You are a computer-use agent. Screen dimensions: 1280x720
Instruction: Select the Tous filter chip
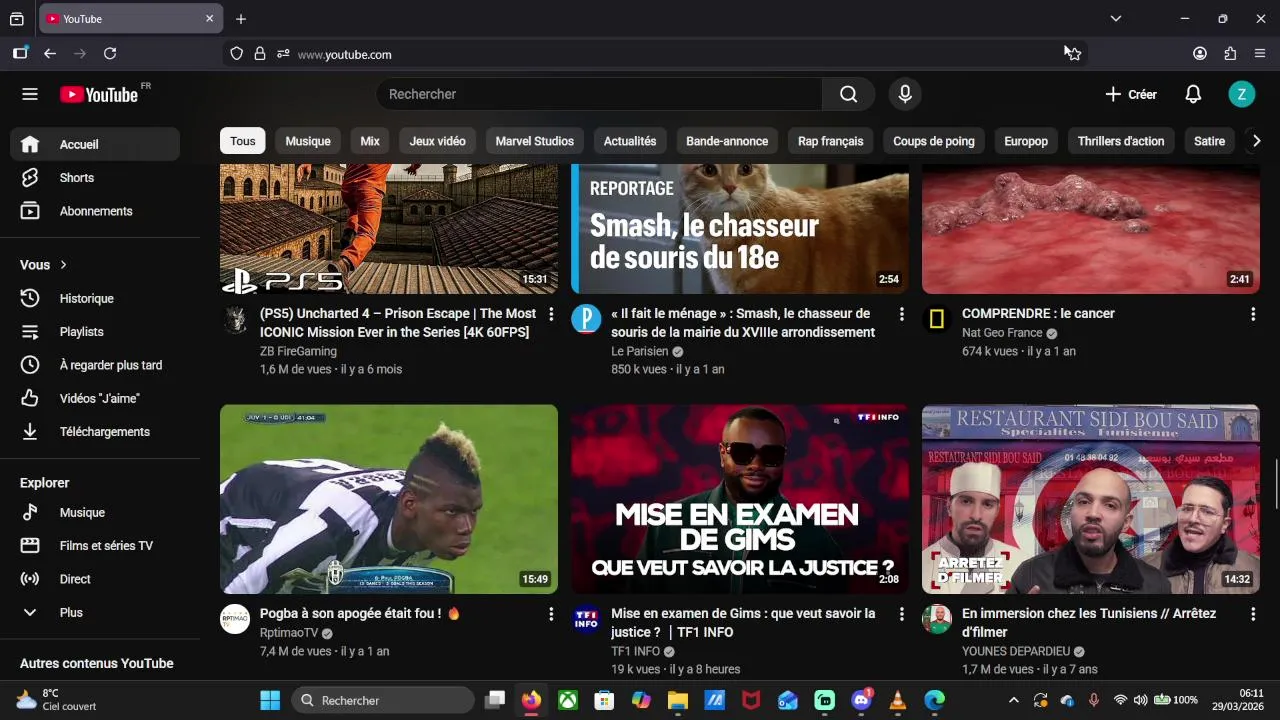pos(243,141)
